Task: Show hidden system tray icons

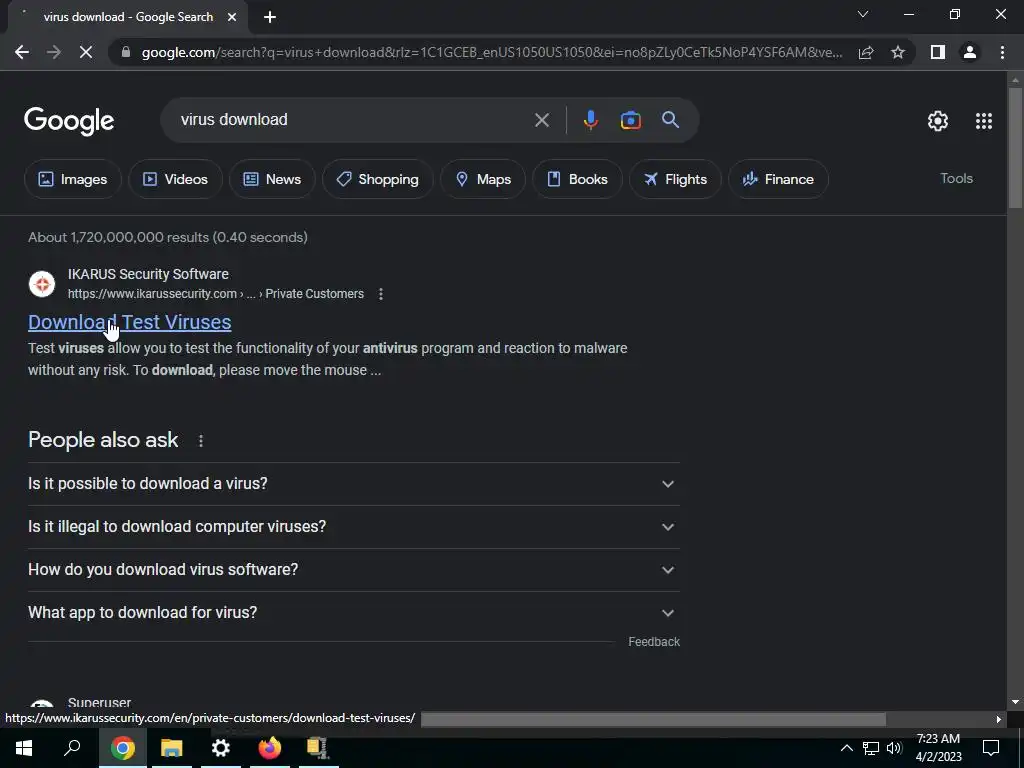Action: (846, 748)
